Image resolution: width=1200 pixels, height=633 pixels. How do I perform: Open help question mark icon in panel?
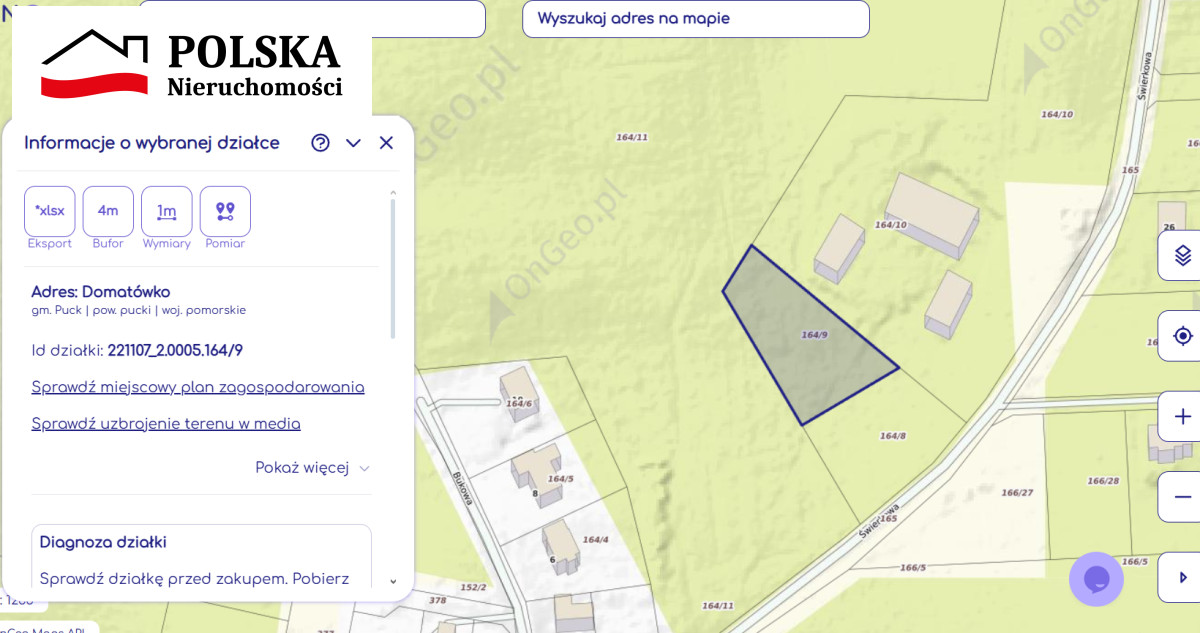[320, 143]
